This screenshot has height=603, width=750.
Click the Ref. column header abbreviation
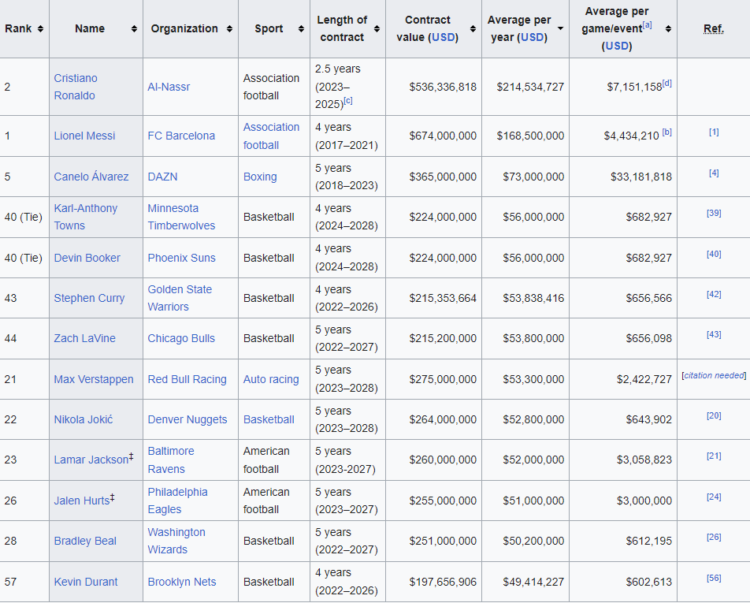714,29
